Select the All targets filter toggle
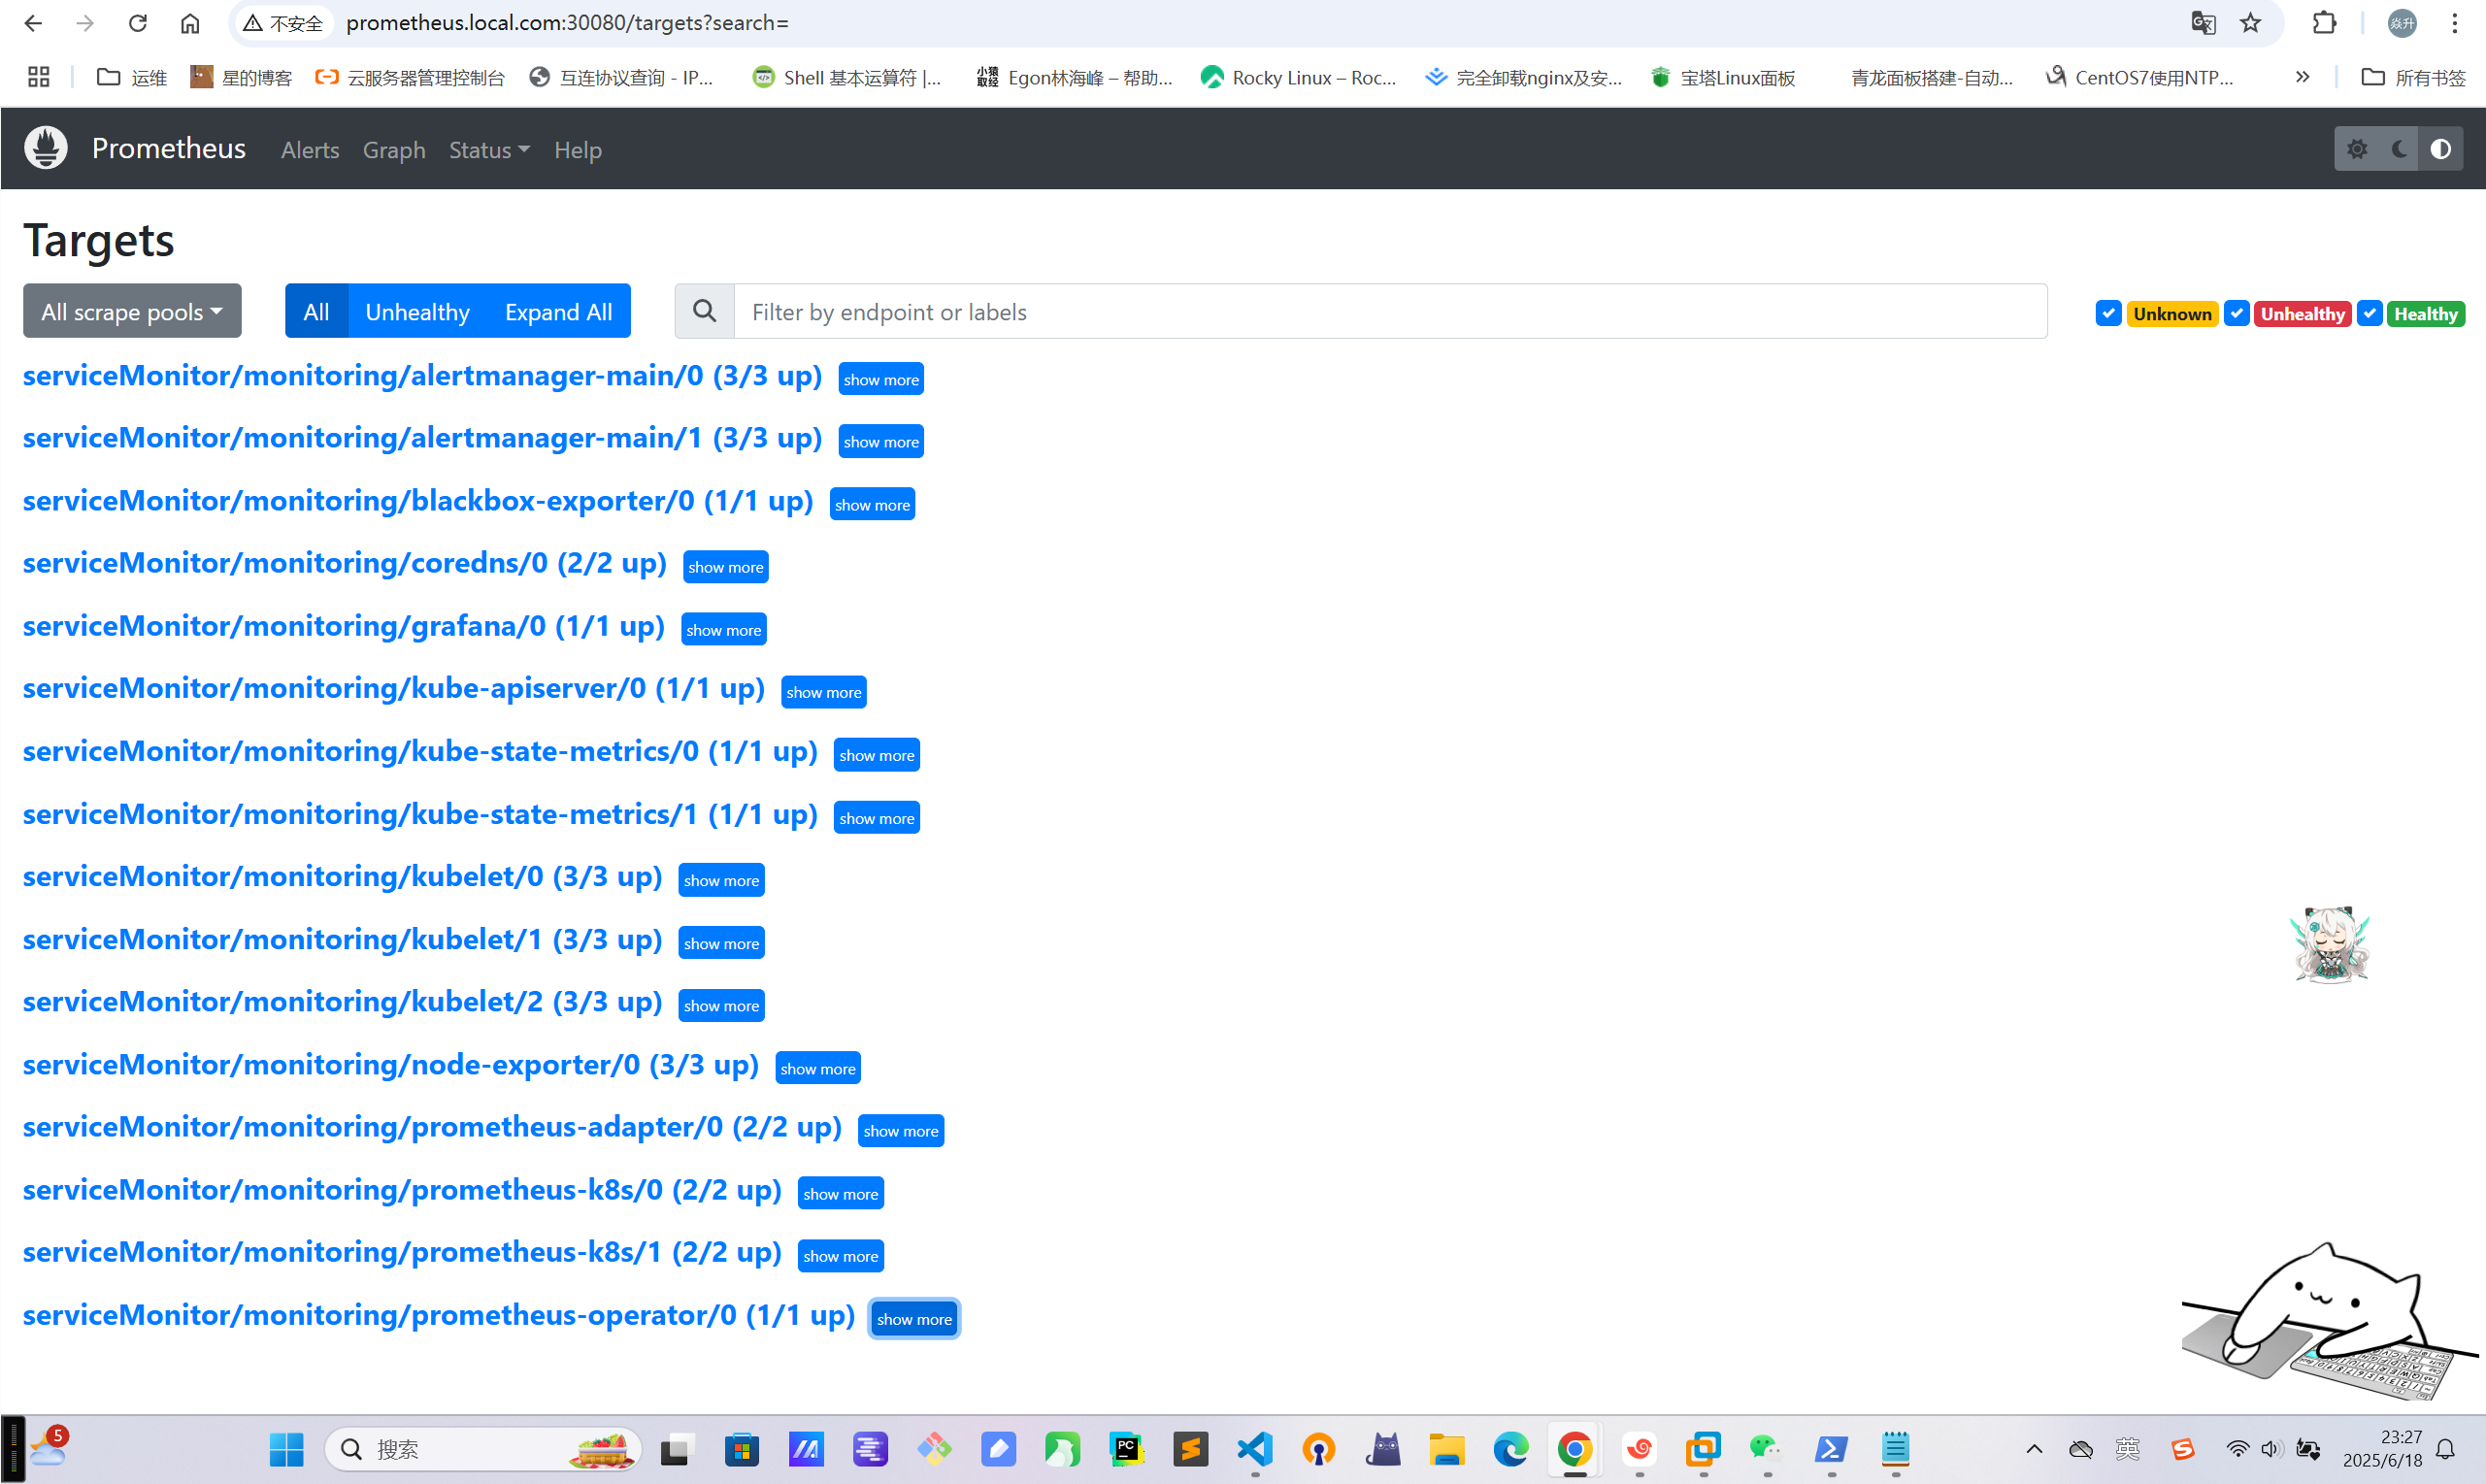Screen dimensions: 2486x1484 coord(316,311)
